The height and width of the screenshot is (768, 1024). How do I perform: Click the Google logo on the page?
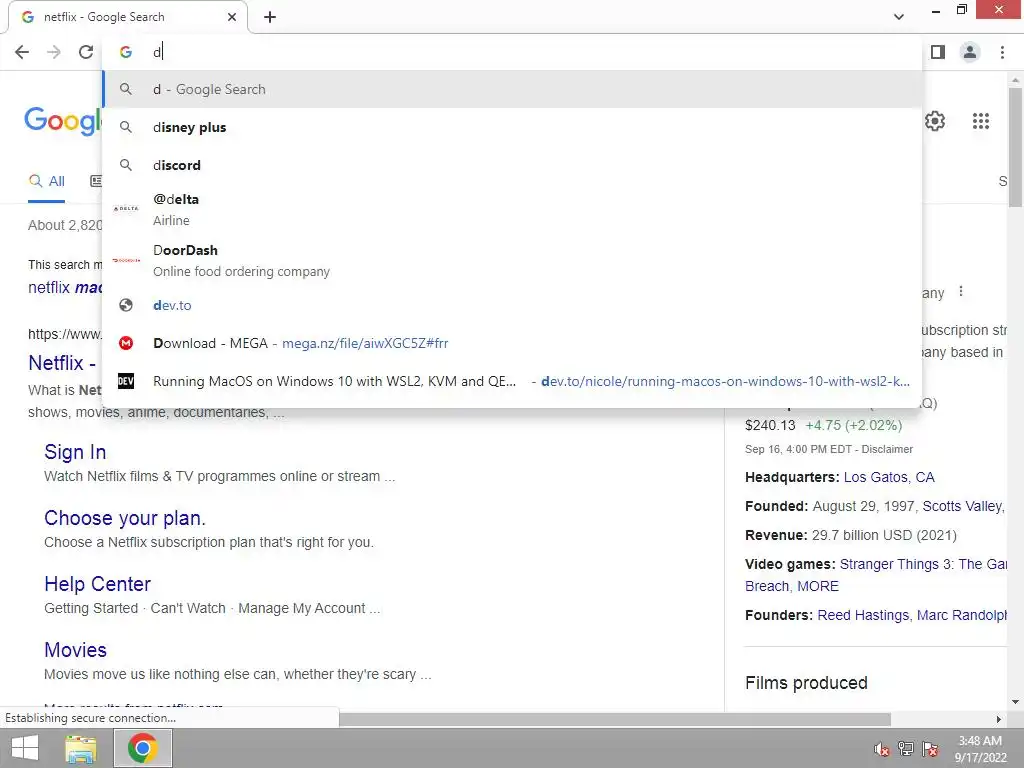pos(63,121)
